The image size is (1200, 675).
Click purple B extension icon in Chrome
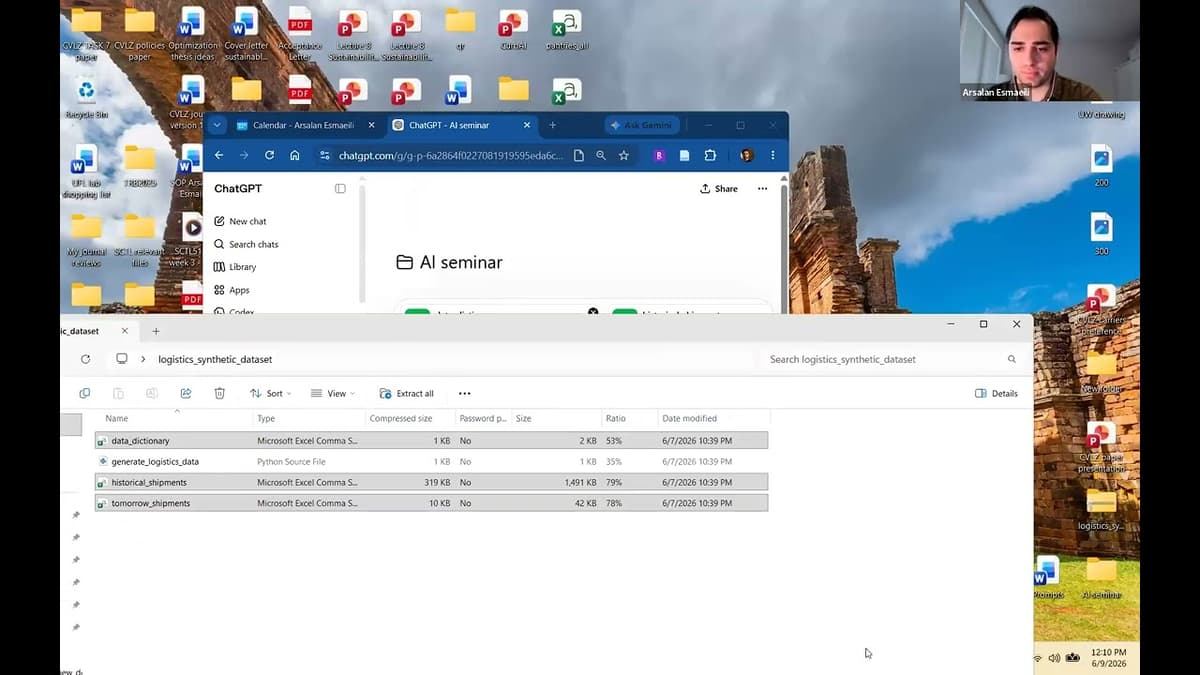click(659, 155)
